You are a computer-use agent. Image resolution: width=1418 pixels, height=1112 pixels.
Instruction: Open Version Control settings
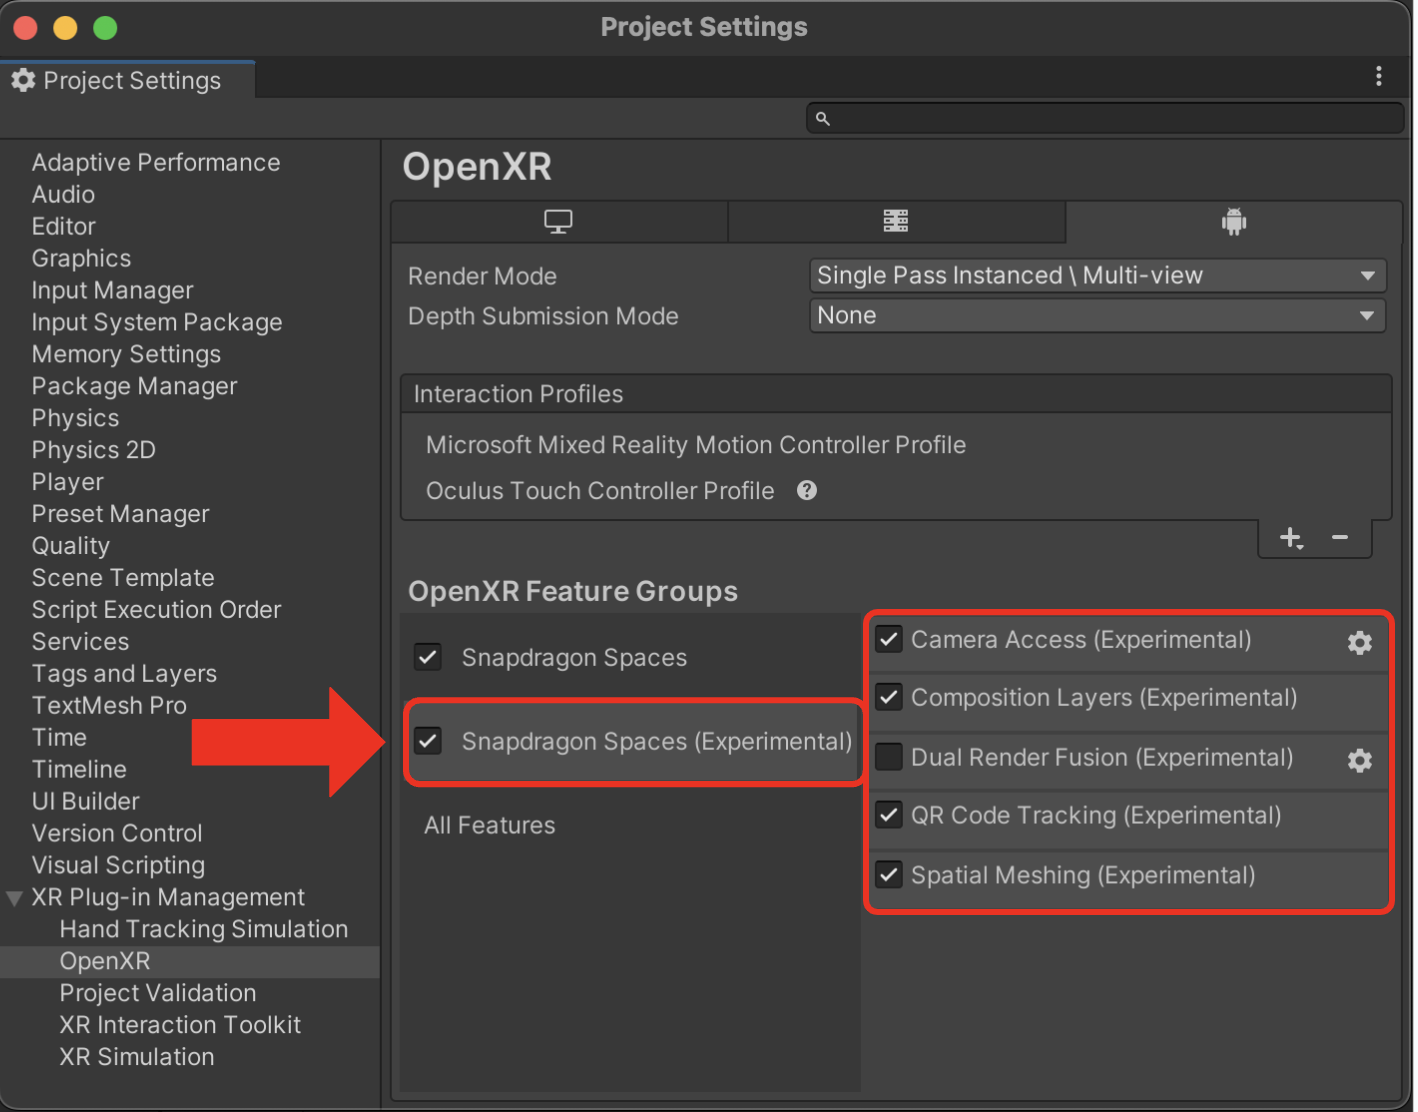click(117, 834)
